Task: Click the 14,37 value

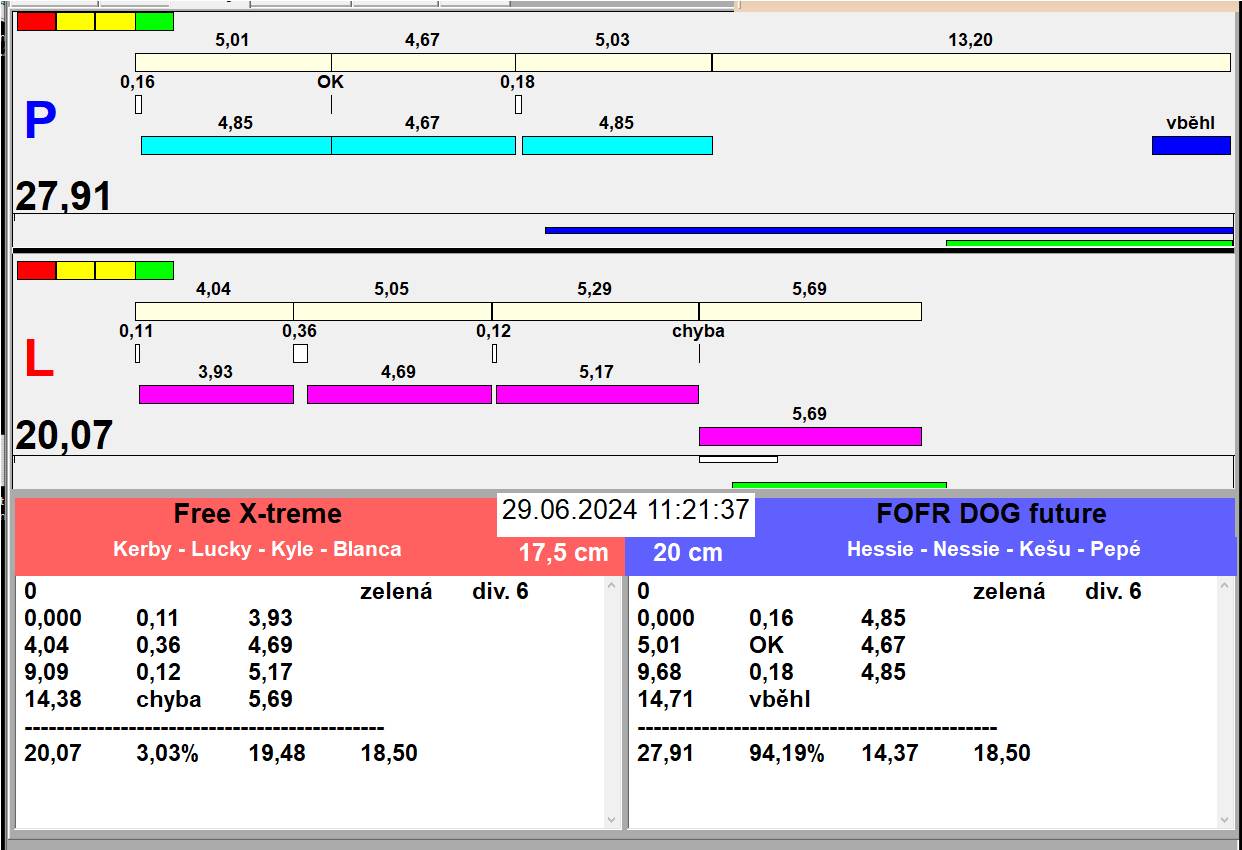Action: [x=890, y=753]
